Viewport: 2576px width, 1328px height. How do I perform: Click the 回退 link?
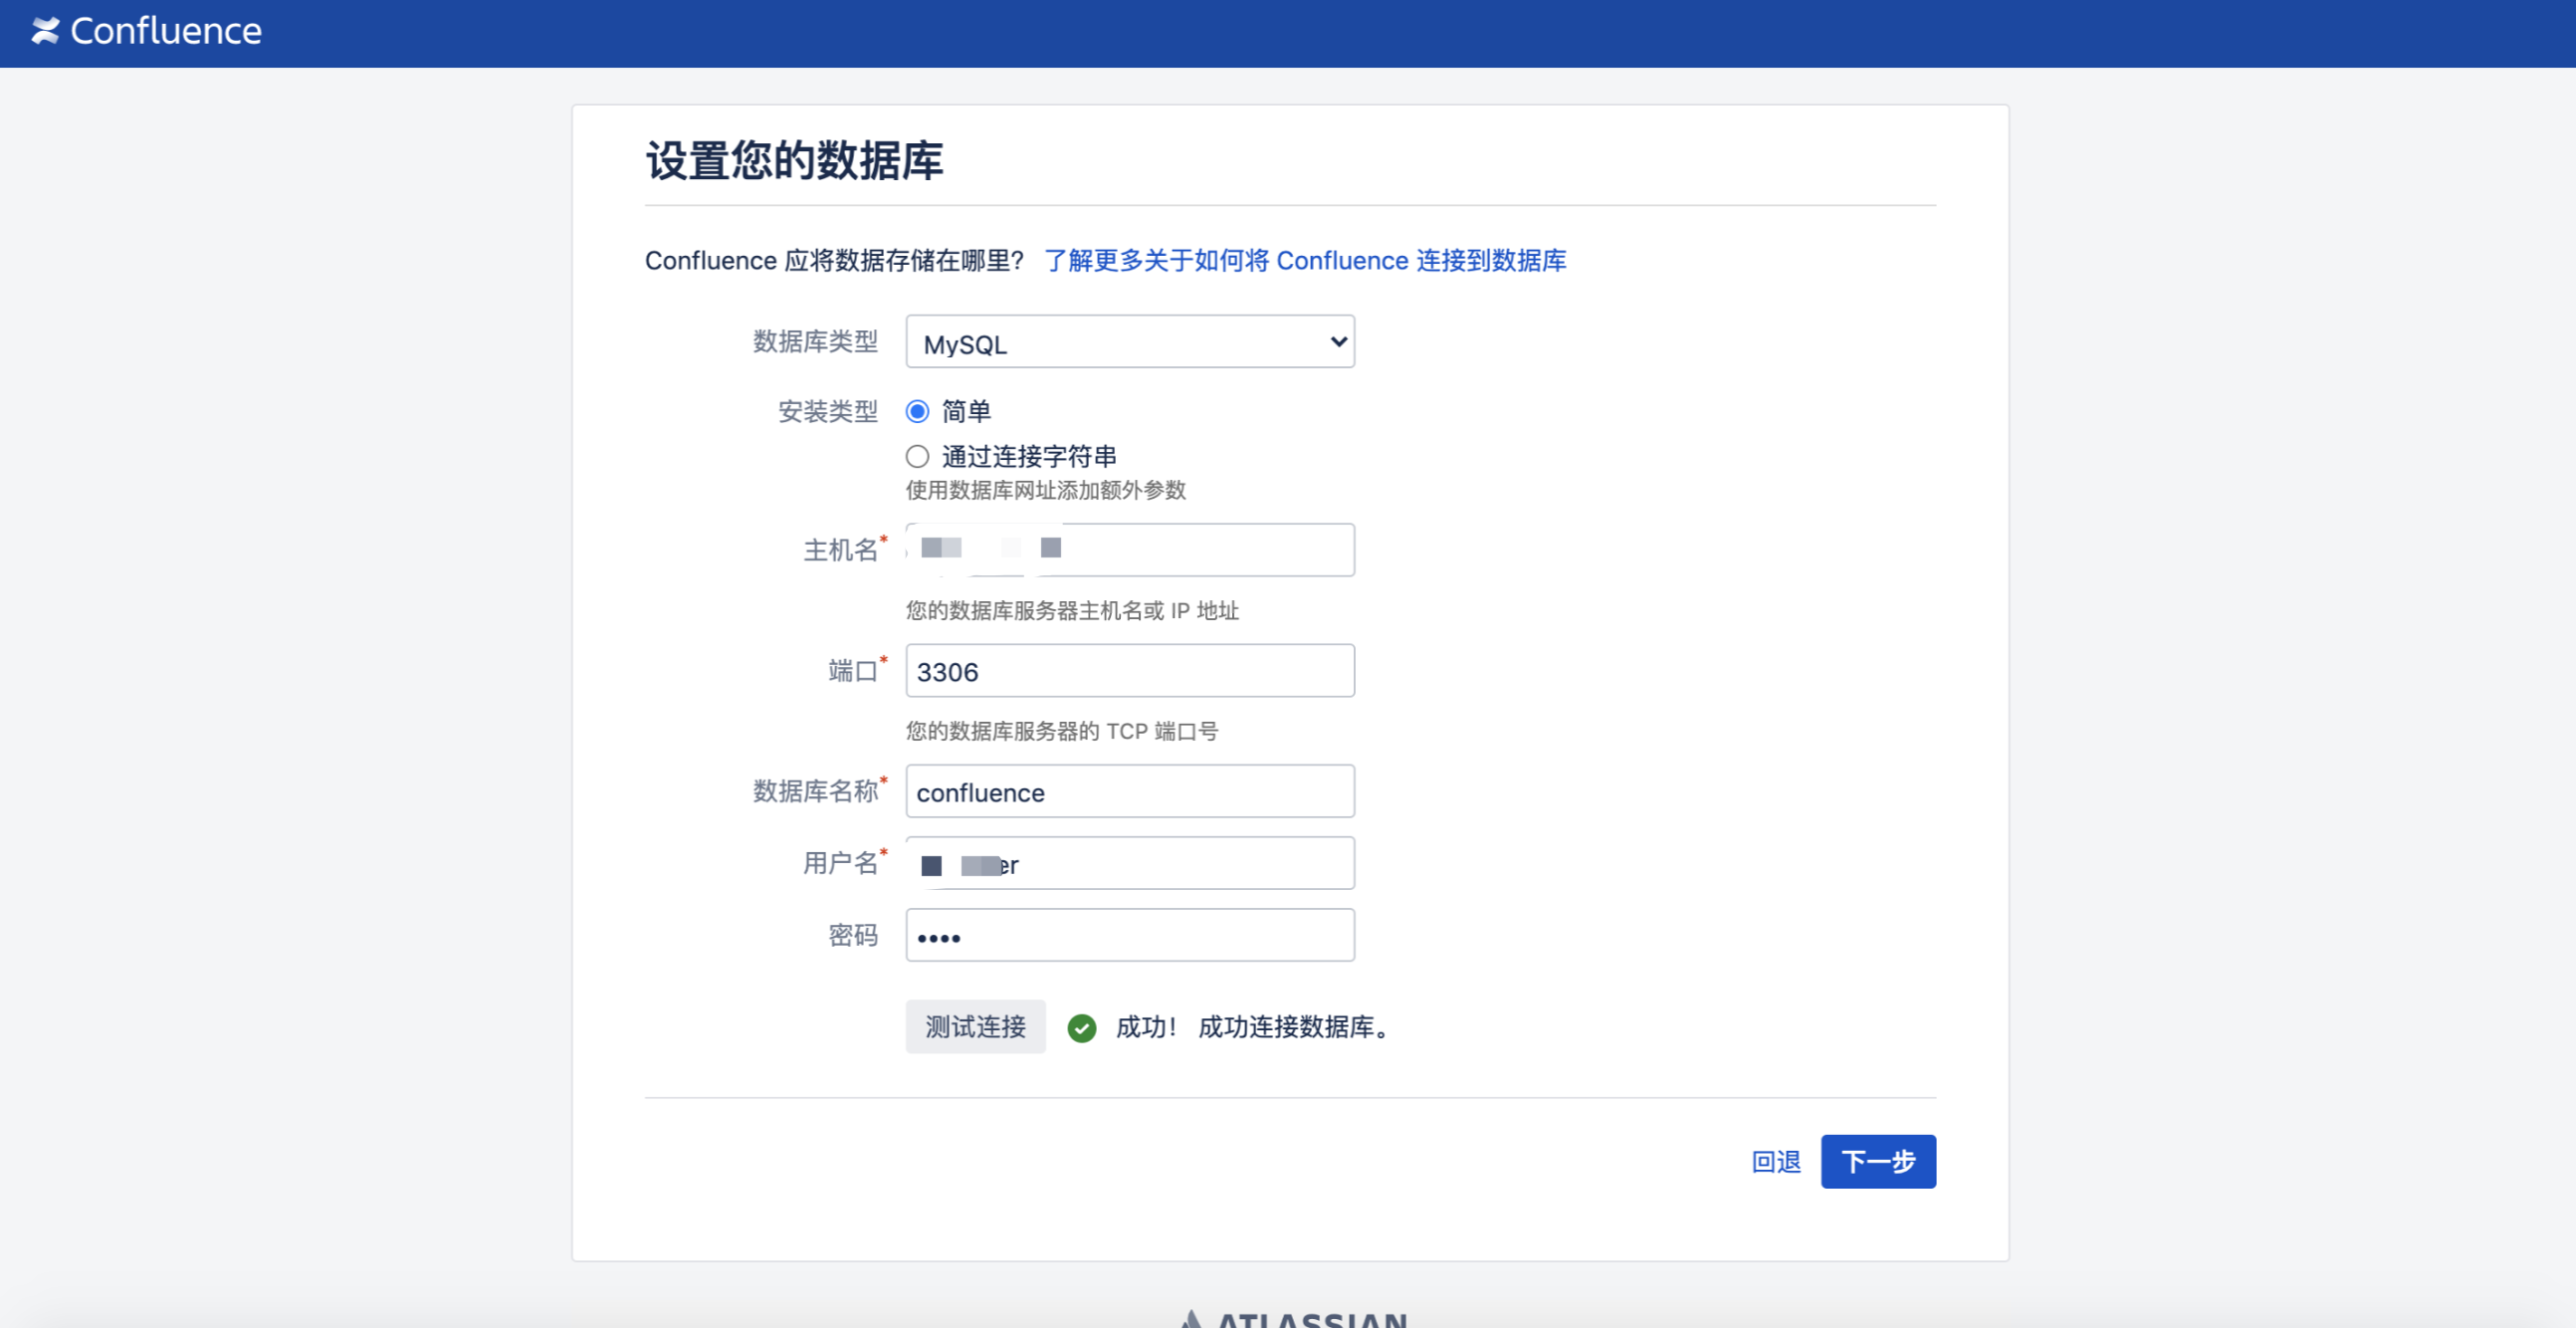click(1775, 1161)
